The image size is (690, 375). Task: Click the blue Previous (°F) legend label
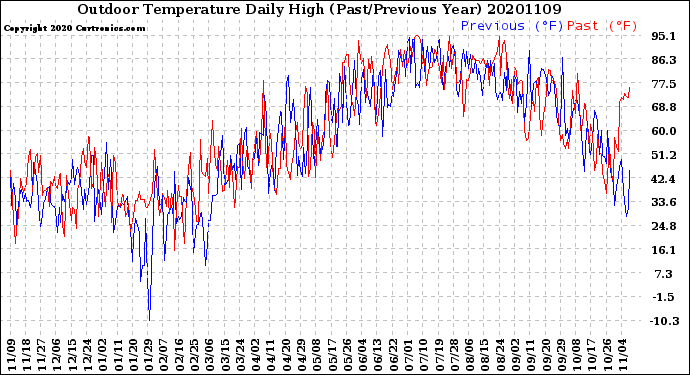click(x=512, y=26)
